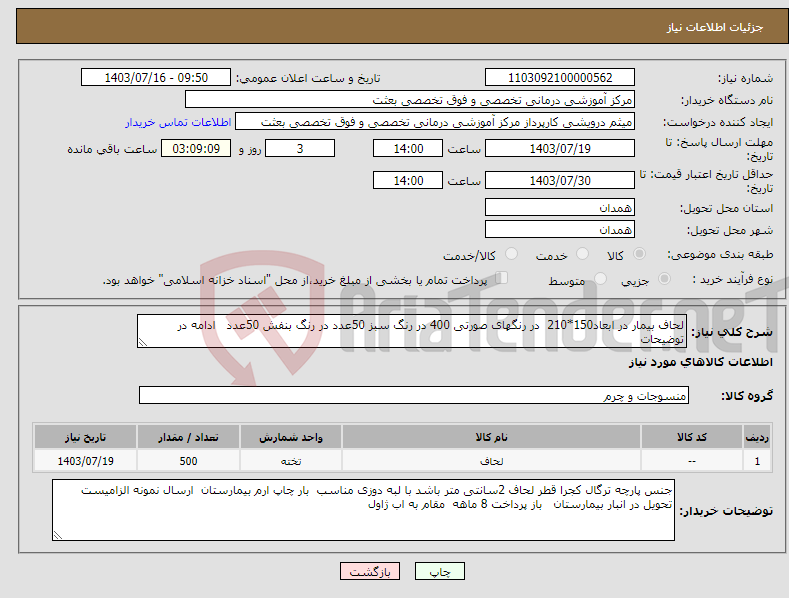Image resolution: width=789 pixels, height=598 pixels.
Task: Click the شرح کلی نیاز text area
Action: pos(412,331)
